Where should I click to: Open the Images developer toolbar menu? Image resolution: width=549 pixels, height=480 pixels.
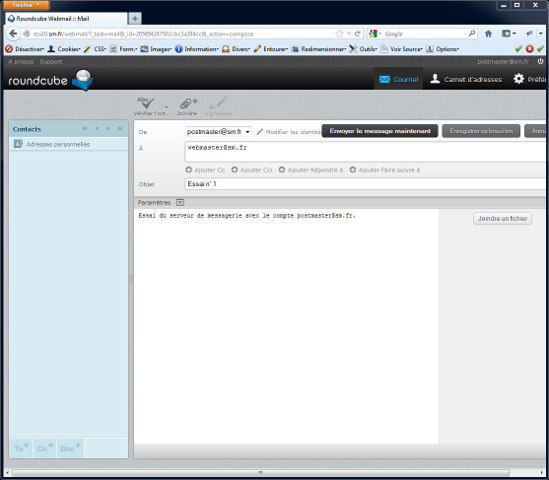156,49
